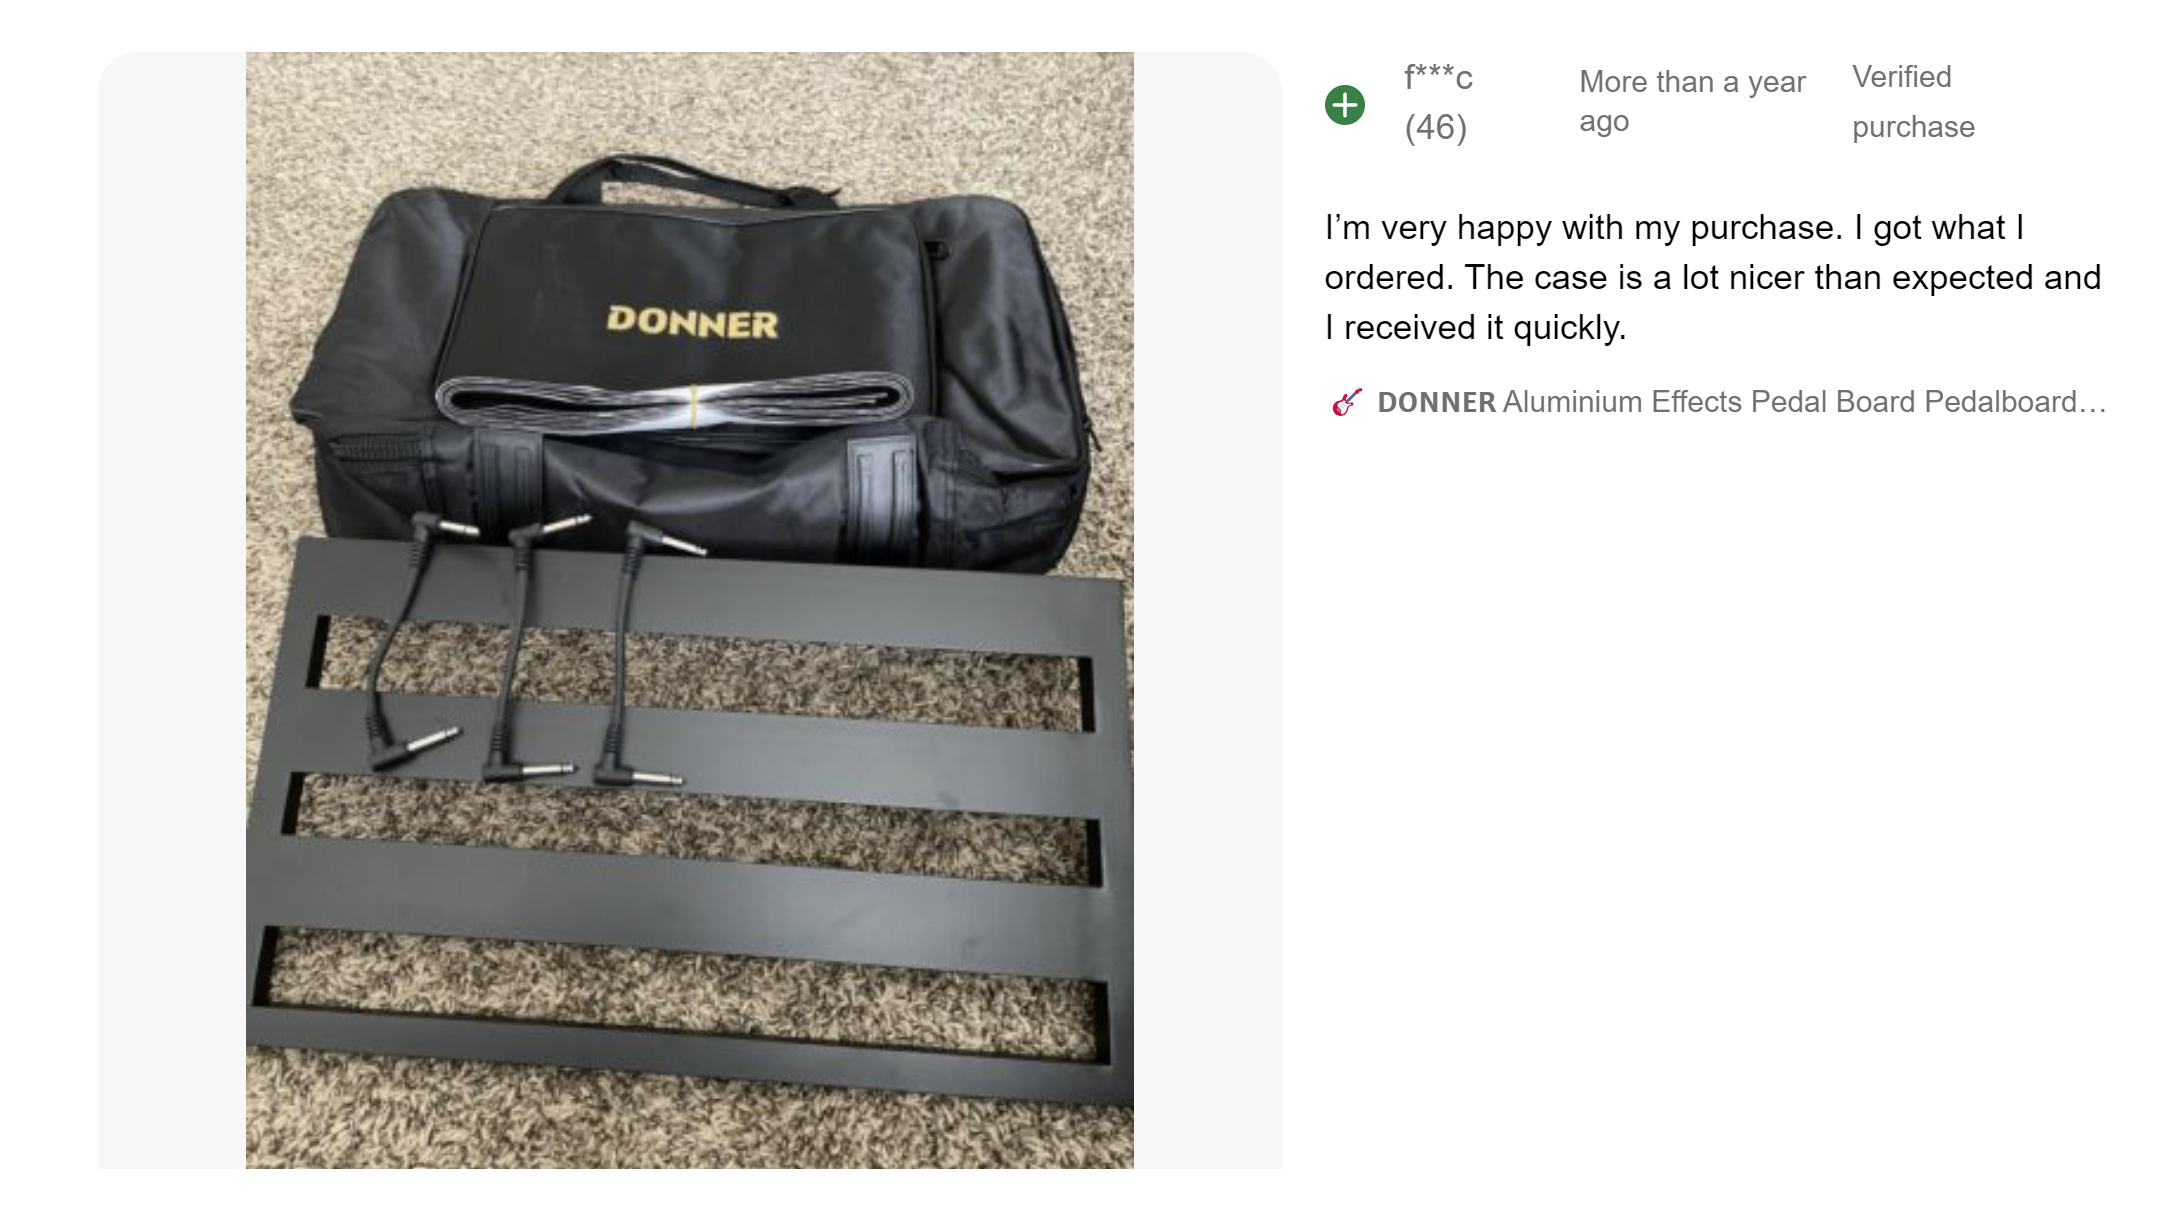Open the reviewer photo of the Donner pedalboard

coord(689,610)
